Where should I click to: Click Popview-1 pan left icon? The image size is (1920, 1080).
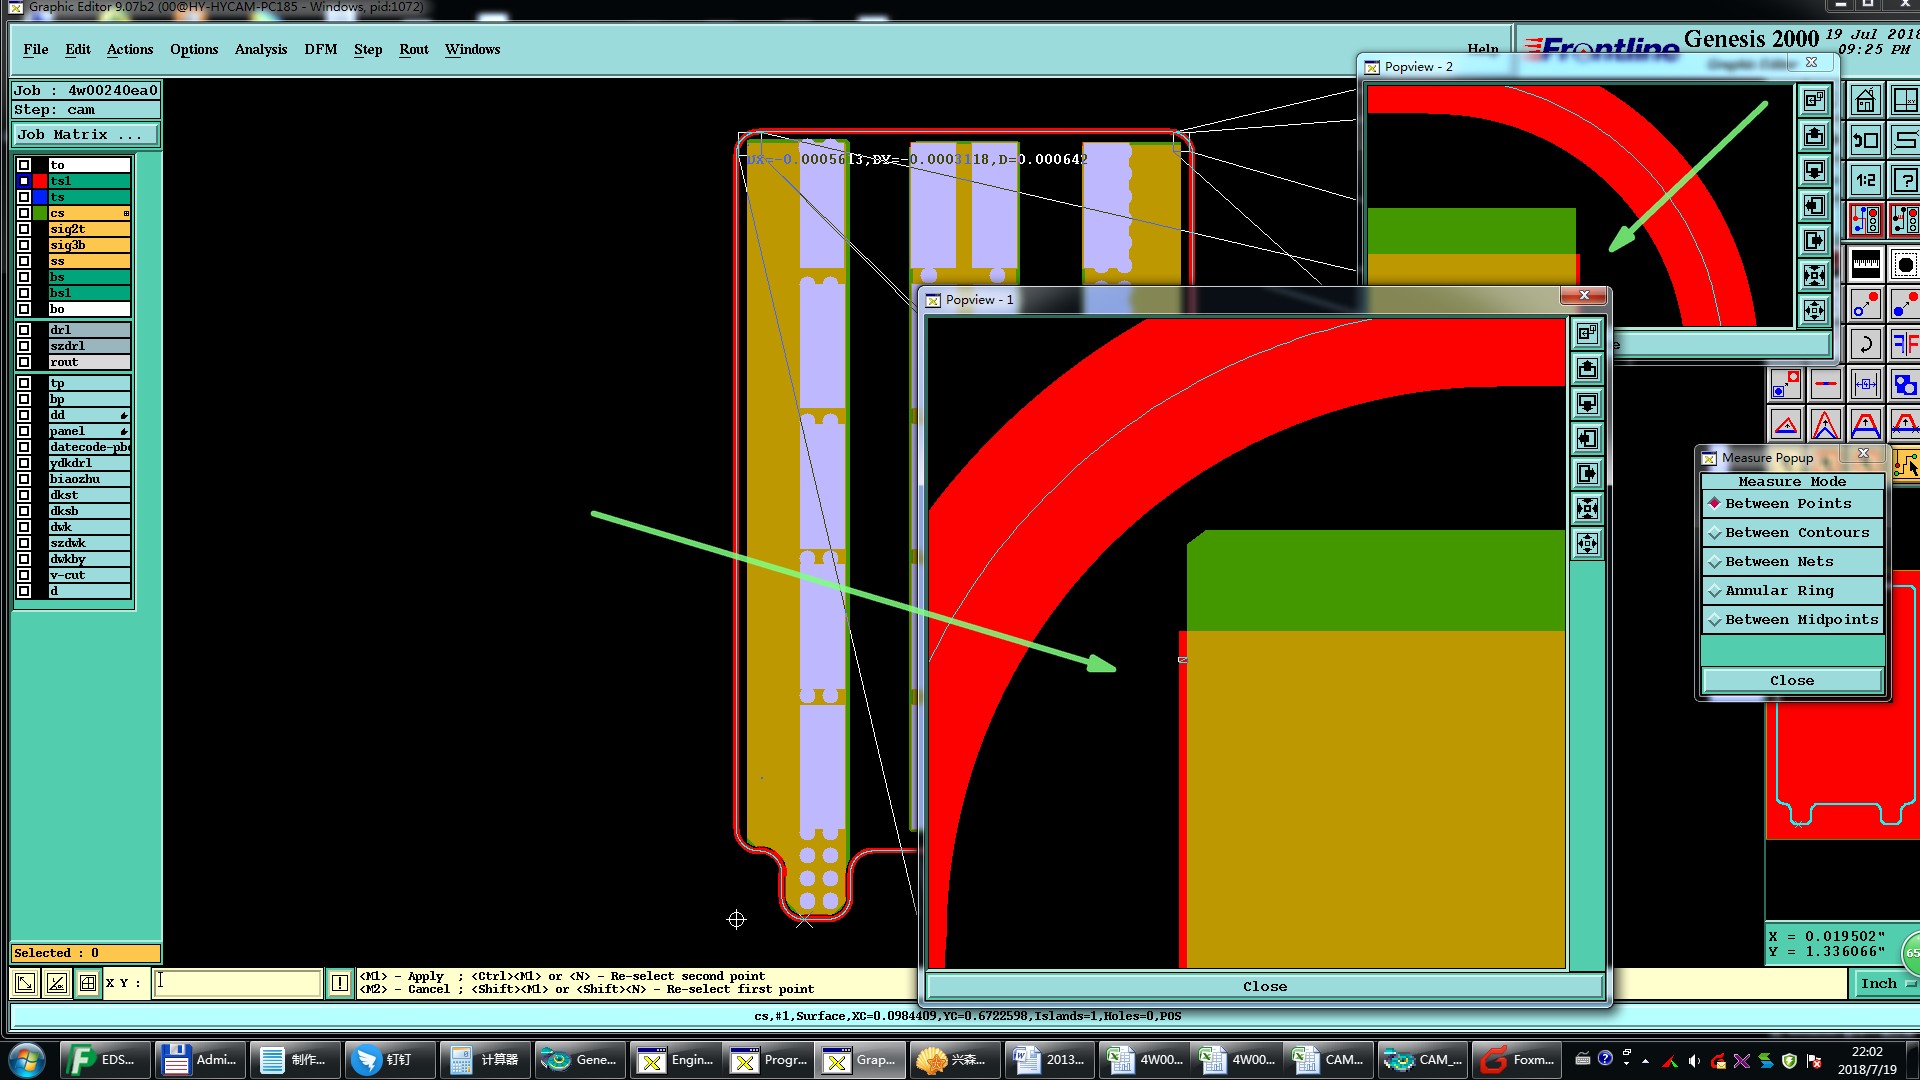(x=1587, y=439)
